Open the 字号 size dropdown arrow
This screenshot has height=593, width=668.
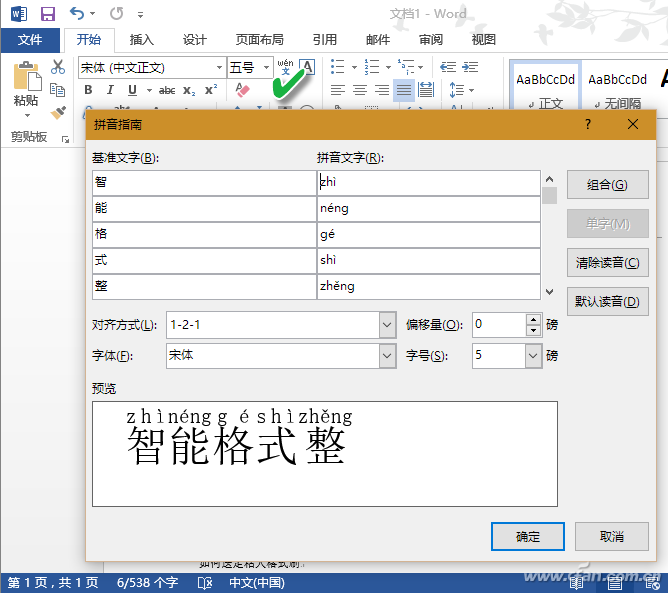[x=533, y=355]
